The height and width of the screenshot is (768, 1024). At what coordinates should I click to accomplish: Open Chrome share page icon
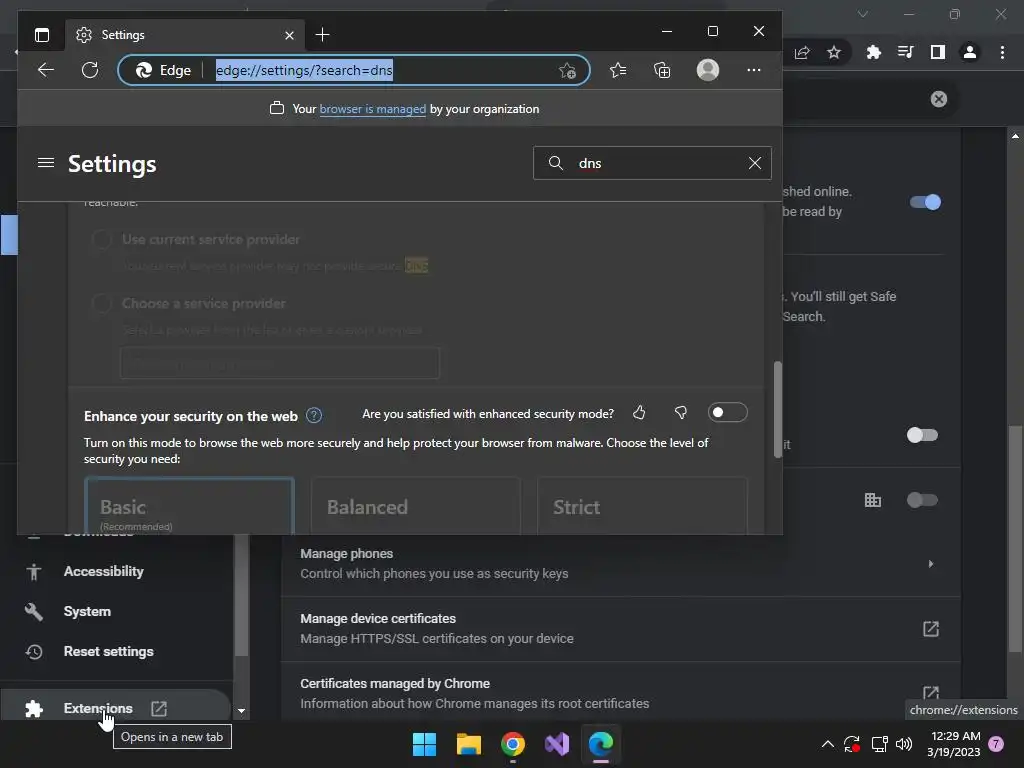pos(802,52)
